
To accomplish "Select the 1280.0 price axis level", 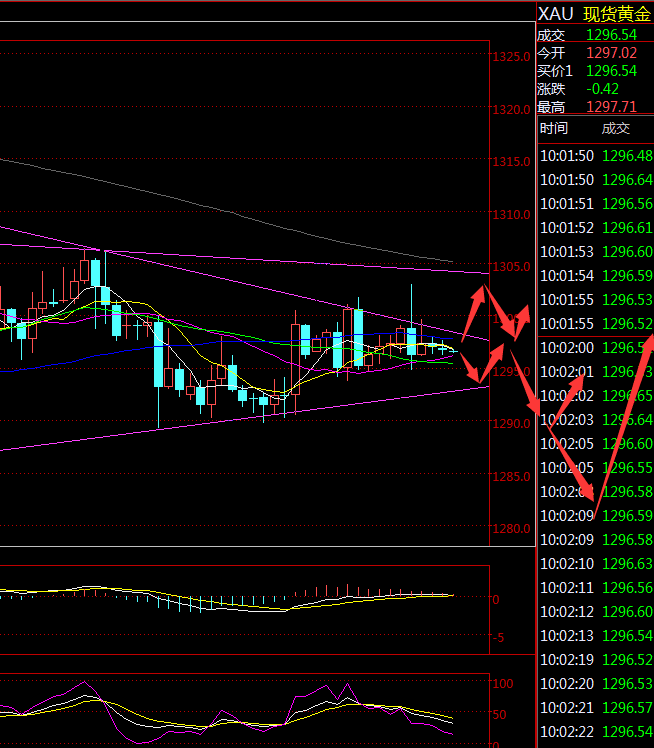I will click(512, 529).
